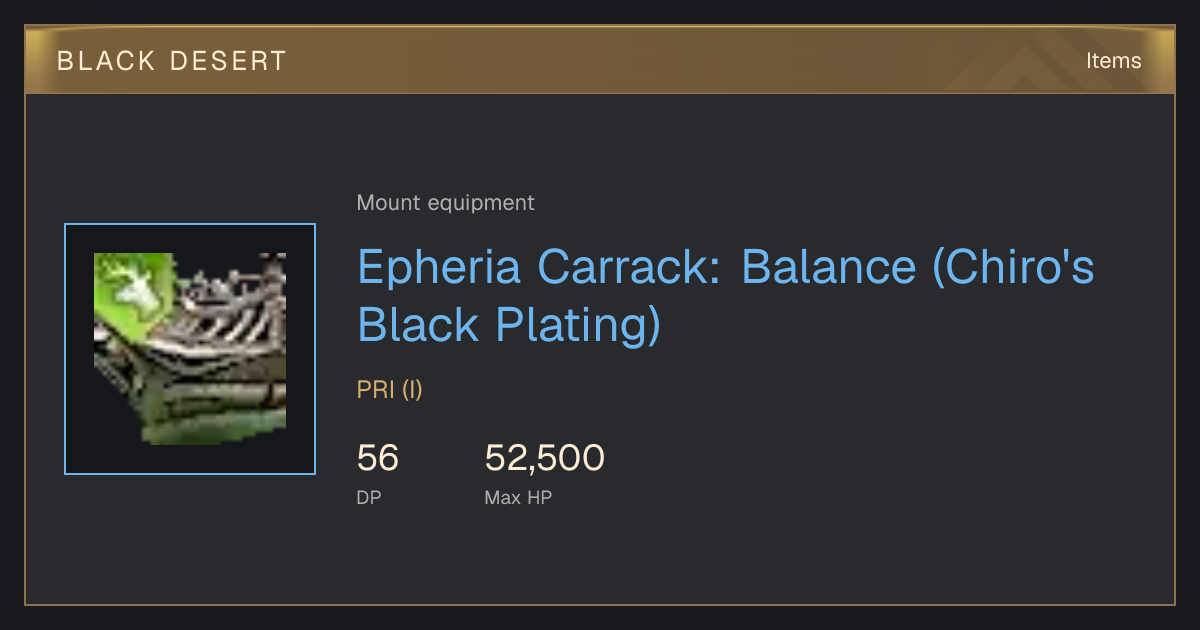Select the Mount equipment category label
Screen dimensions: 1200x630
pyautogui.click(x=445, y=203)
